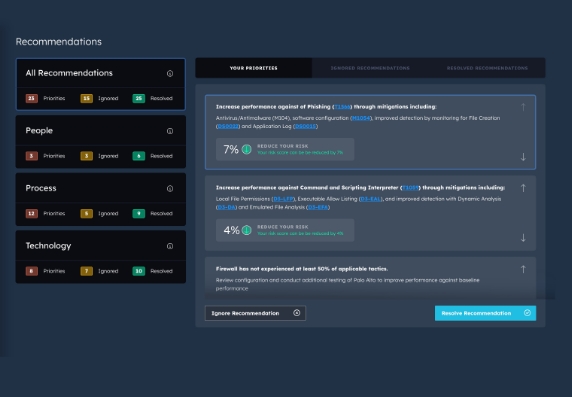This screenshot has height=397, width=572.
Task: Click the red Priorities badge on Technology card
Action: click(32, 271)
